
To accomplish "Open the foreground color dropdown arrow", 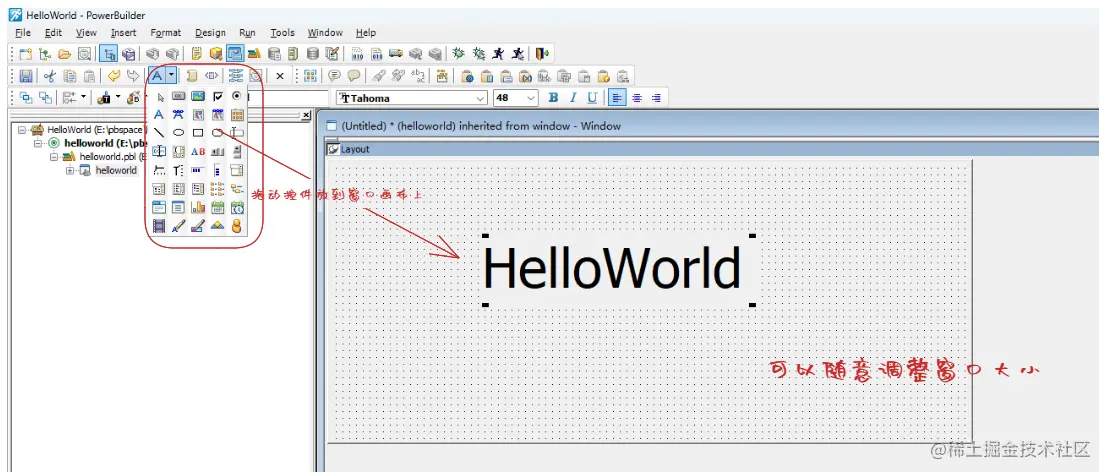I will point(118,97).
